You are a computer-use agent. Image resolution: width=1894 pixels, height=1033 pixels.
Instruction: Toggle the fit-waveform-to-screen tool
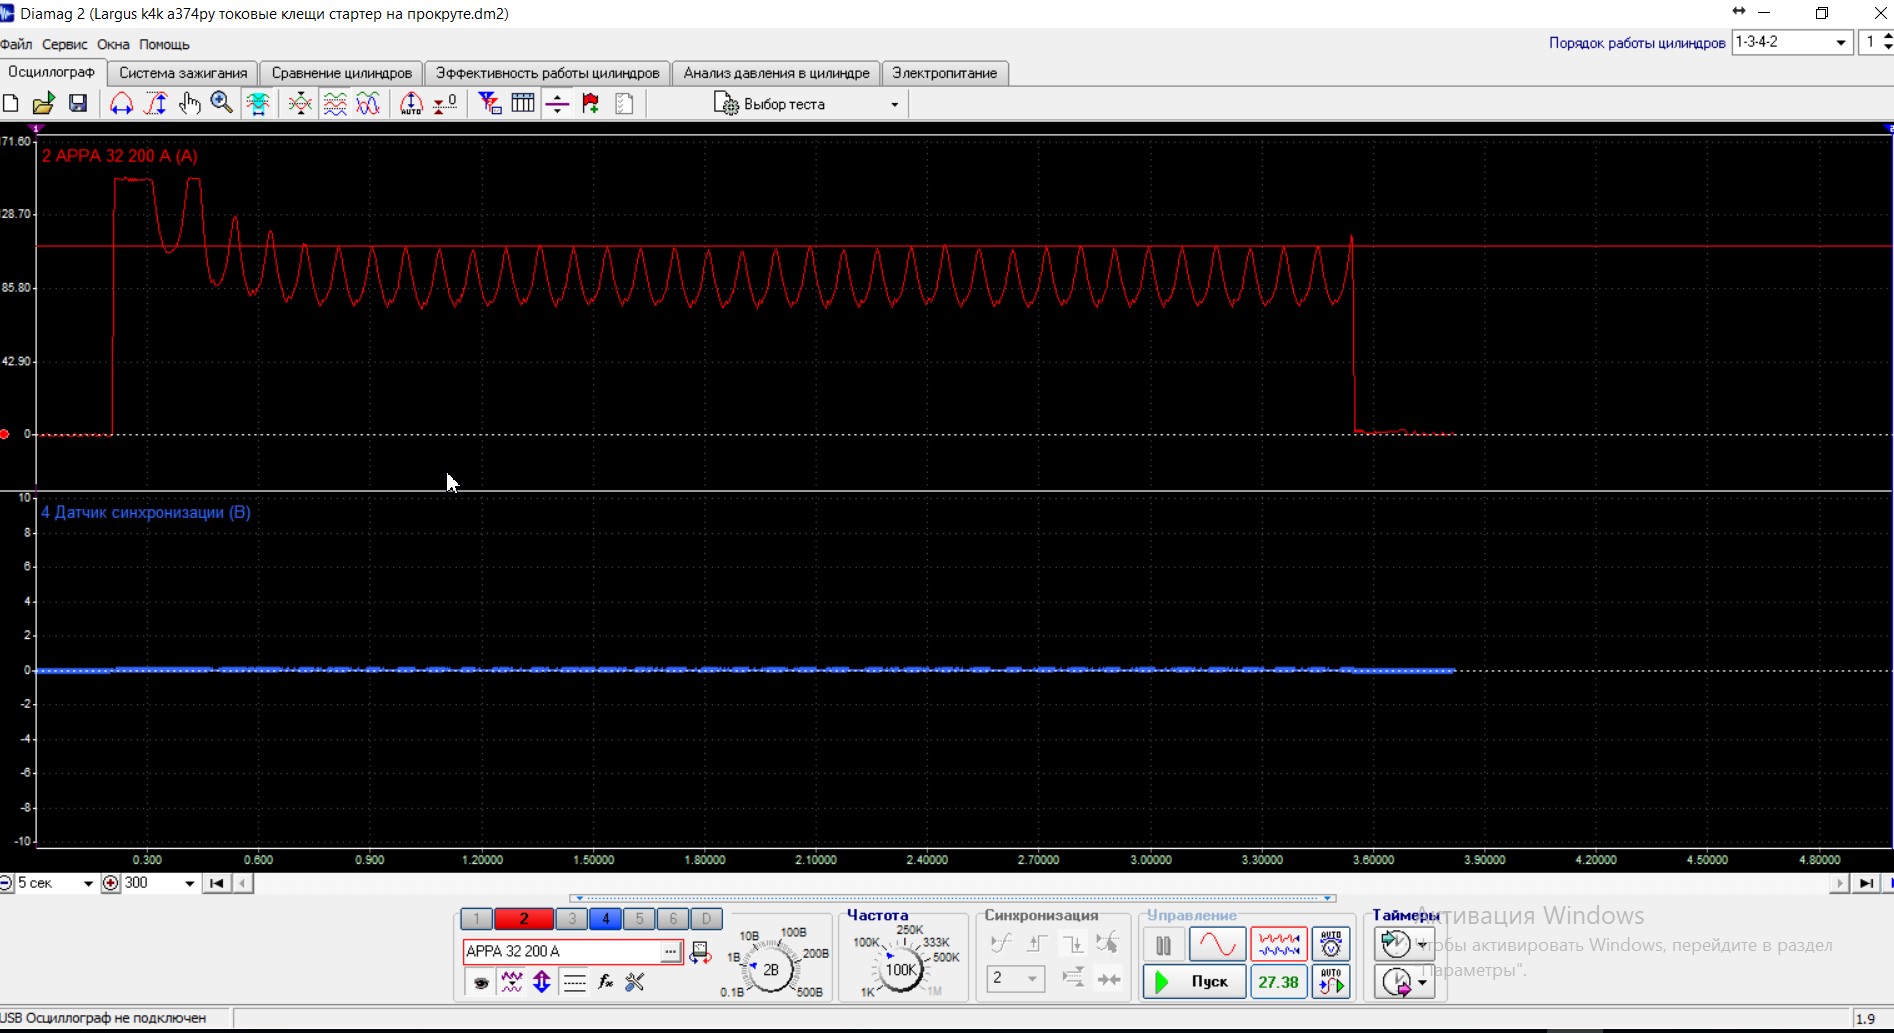coord(258,104)
